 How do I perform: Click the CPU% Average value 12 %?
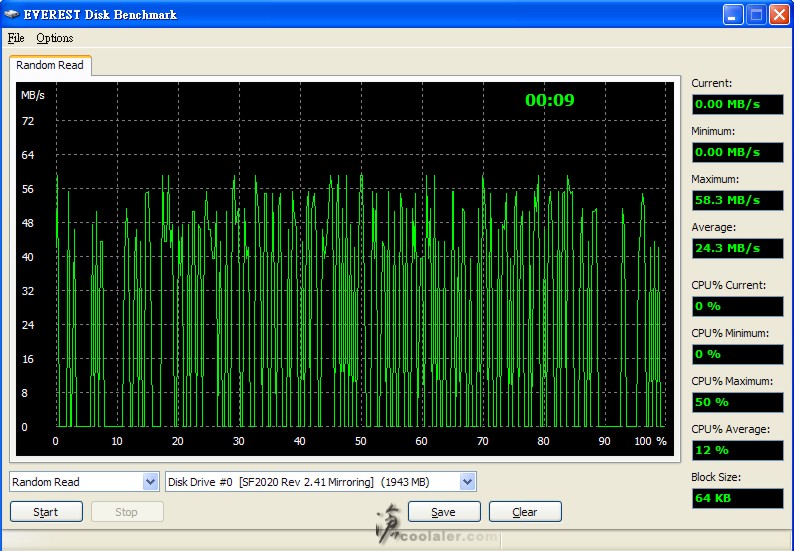(737, 450)
